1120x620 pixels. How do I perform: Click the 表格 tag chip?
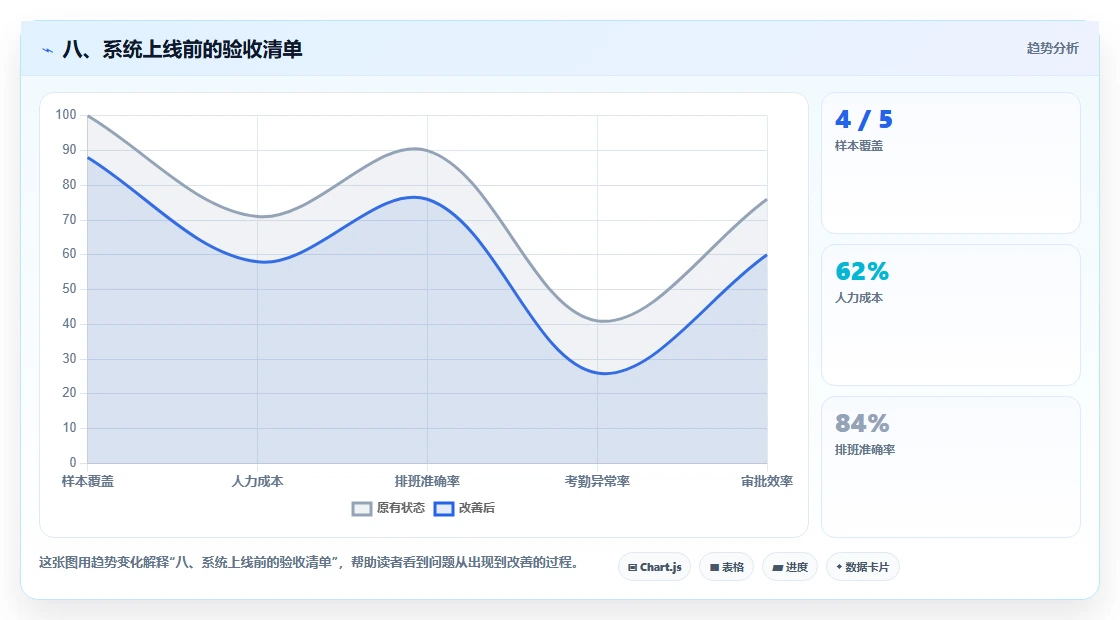click(726, 567)
